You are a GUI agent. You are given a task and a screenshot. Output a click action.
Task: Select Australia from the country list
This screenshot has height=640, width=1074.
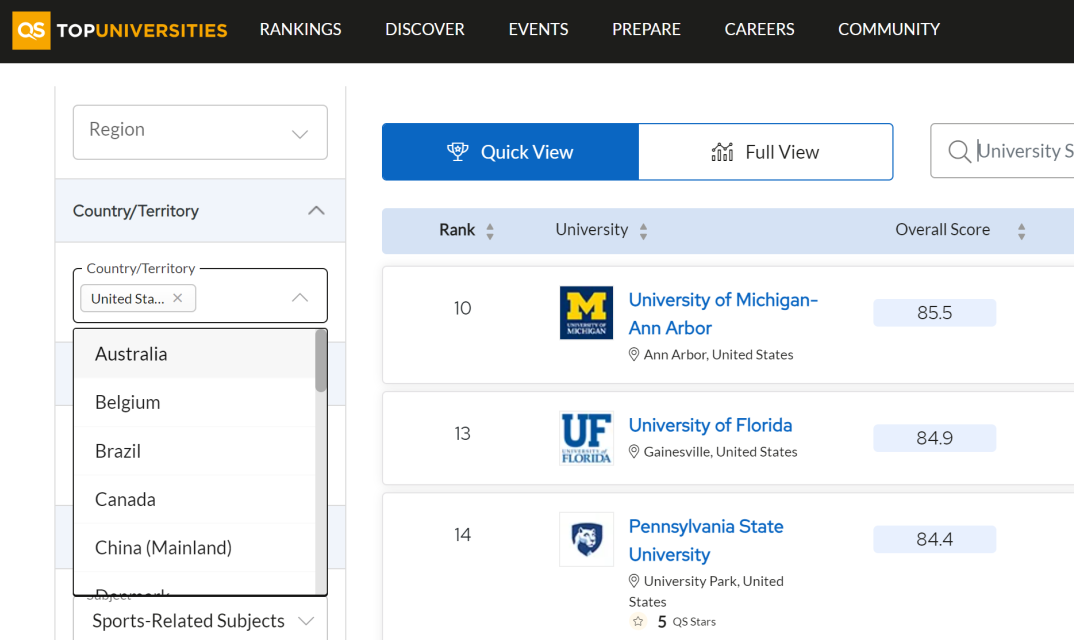195,354
